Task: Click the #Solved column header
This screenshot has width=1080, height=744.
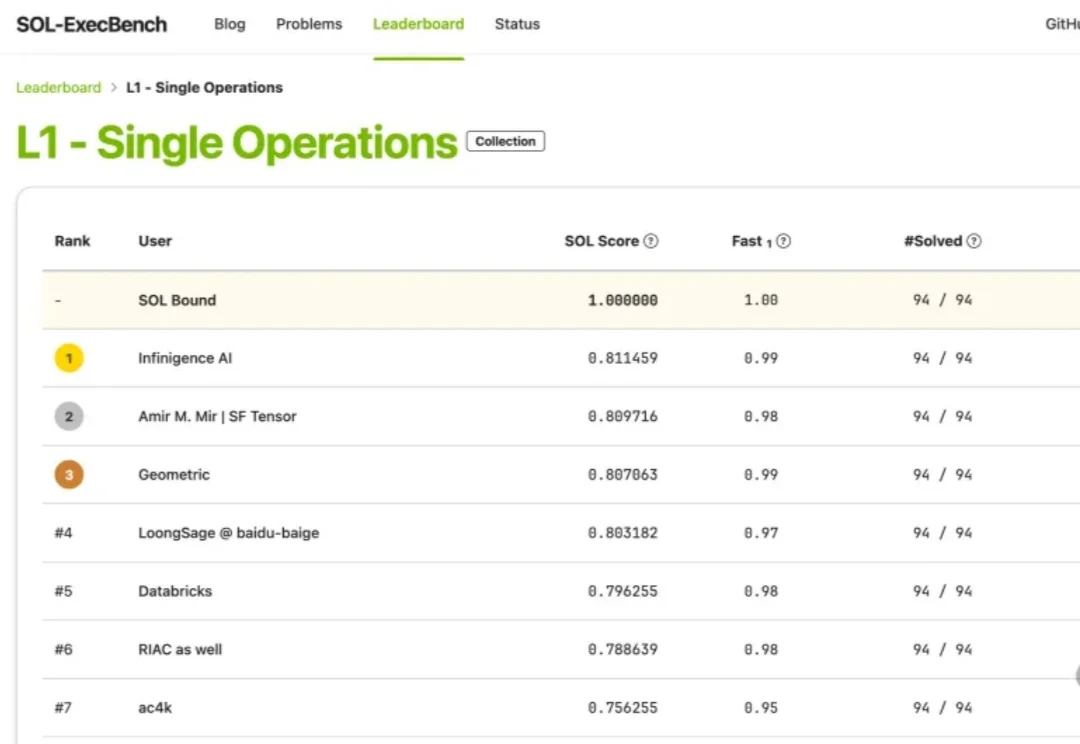Action: (933, 241)
